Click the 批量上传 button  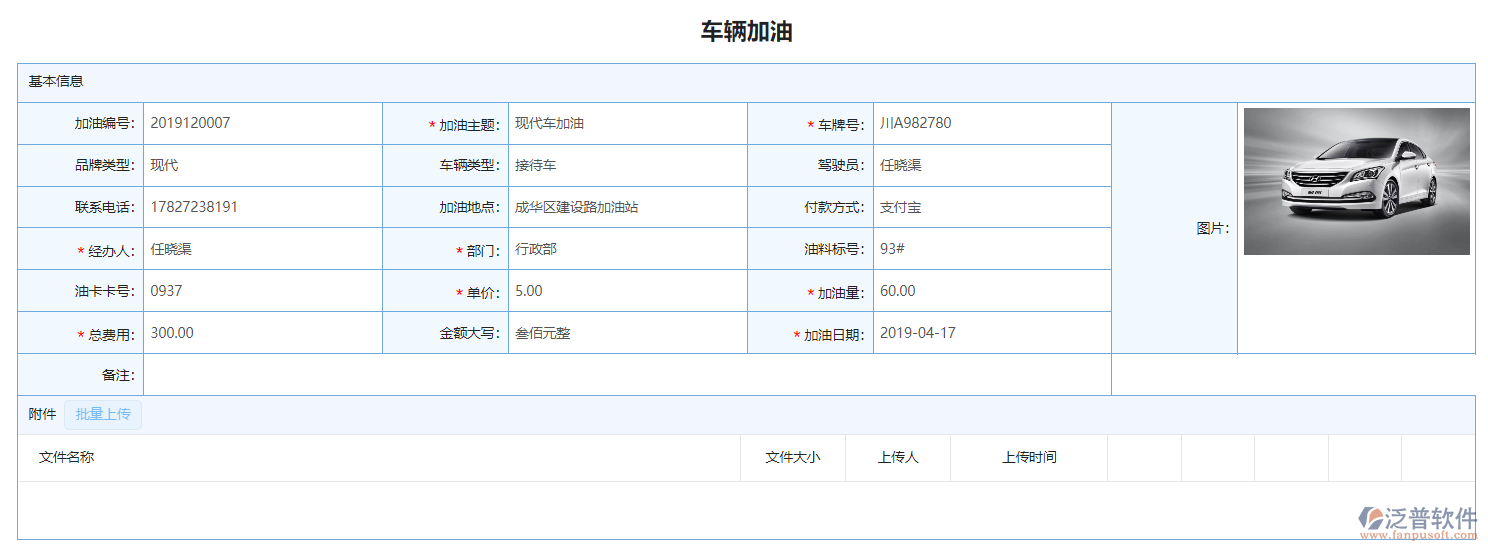pos(103,414)
